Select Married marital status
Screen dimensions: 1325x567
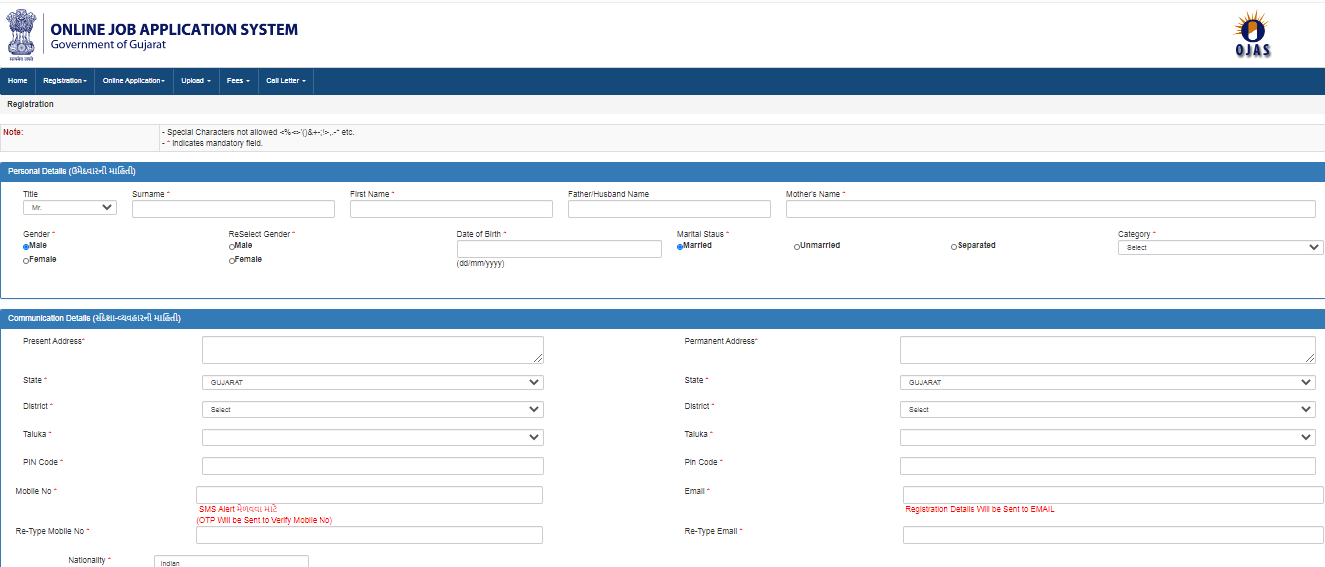(x=680, y=246)
